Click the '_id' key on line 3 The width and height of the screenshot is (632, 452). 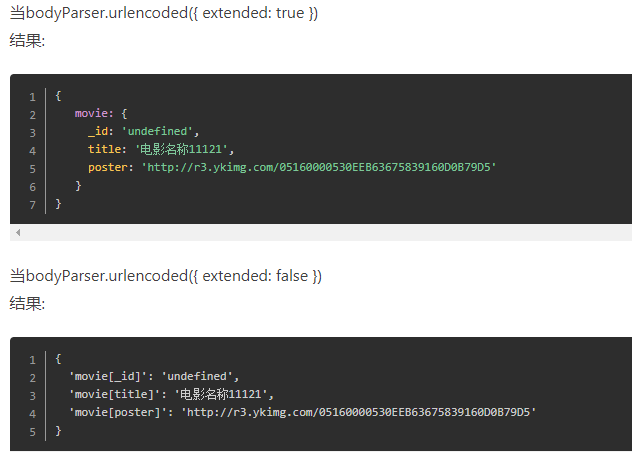click(x=98, y=131)
